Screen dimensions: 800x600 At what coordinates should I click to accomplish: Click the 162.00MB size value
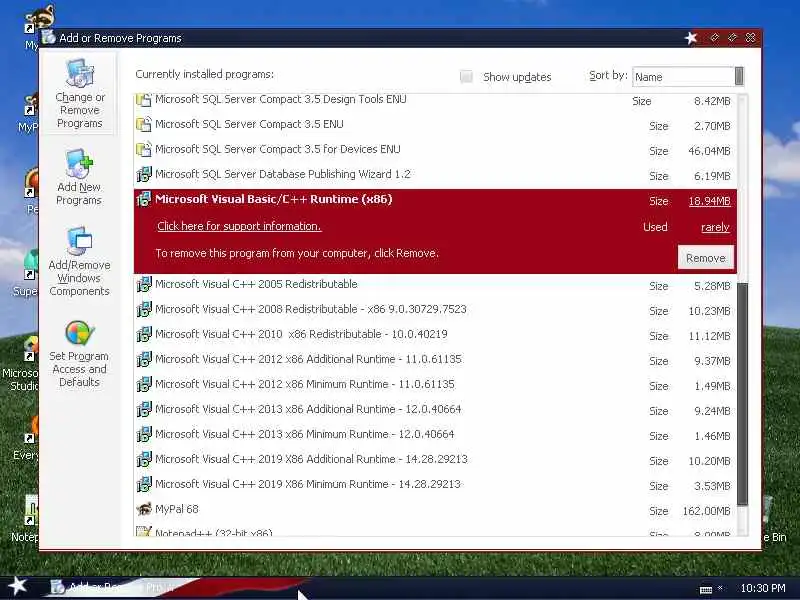[x=706, y=511]
